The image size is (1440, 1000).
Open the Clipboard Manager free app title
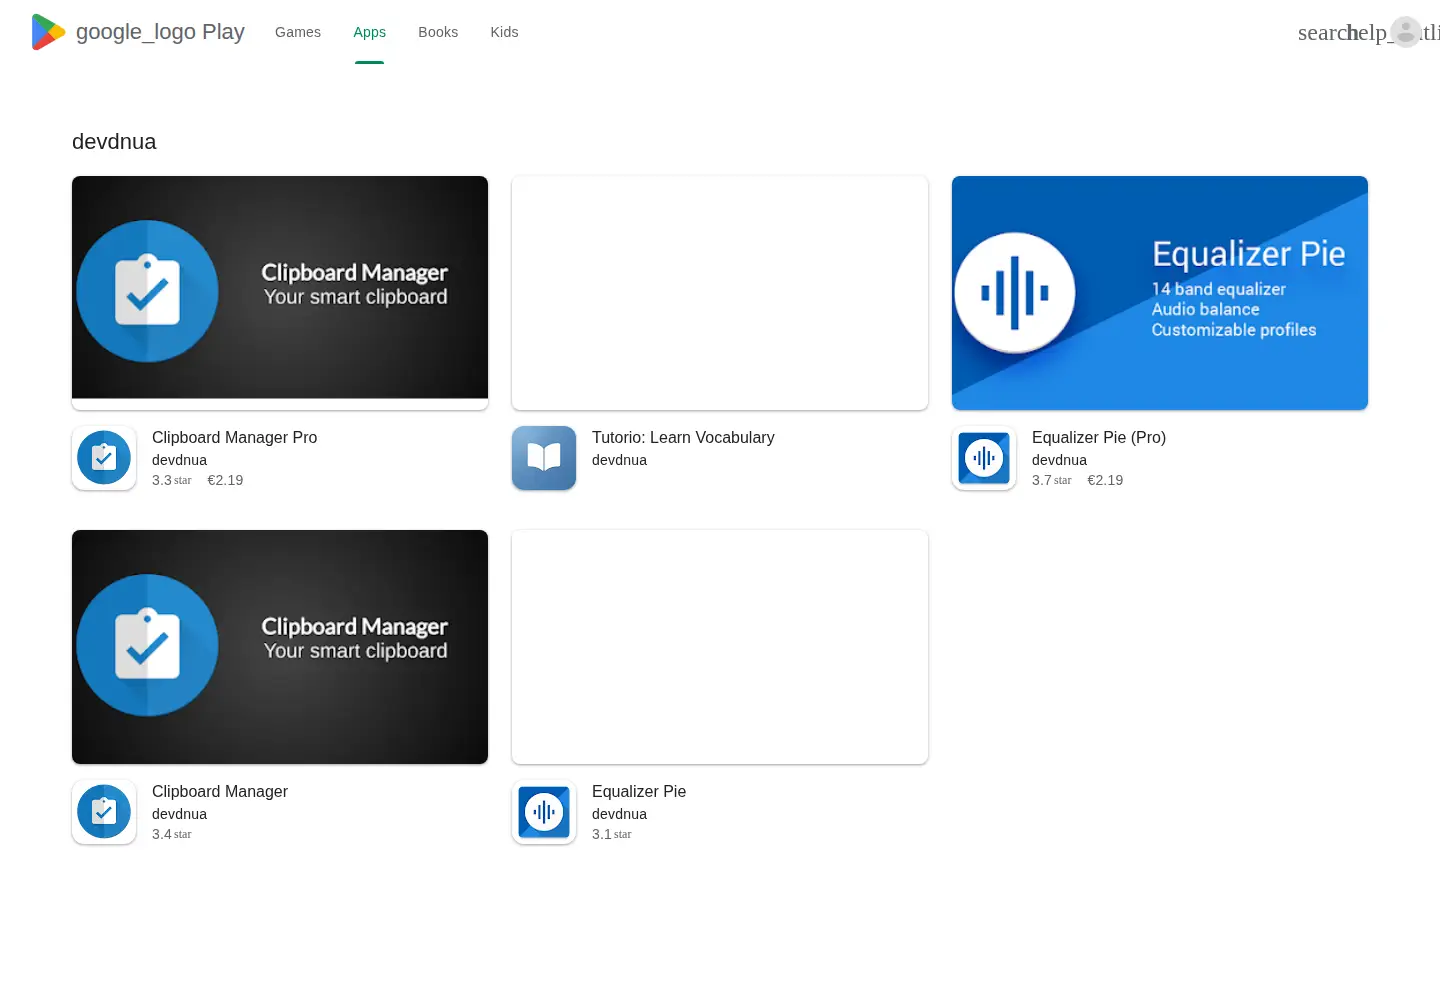tap(220, 791)
